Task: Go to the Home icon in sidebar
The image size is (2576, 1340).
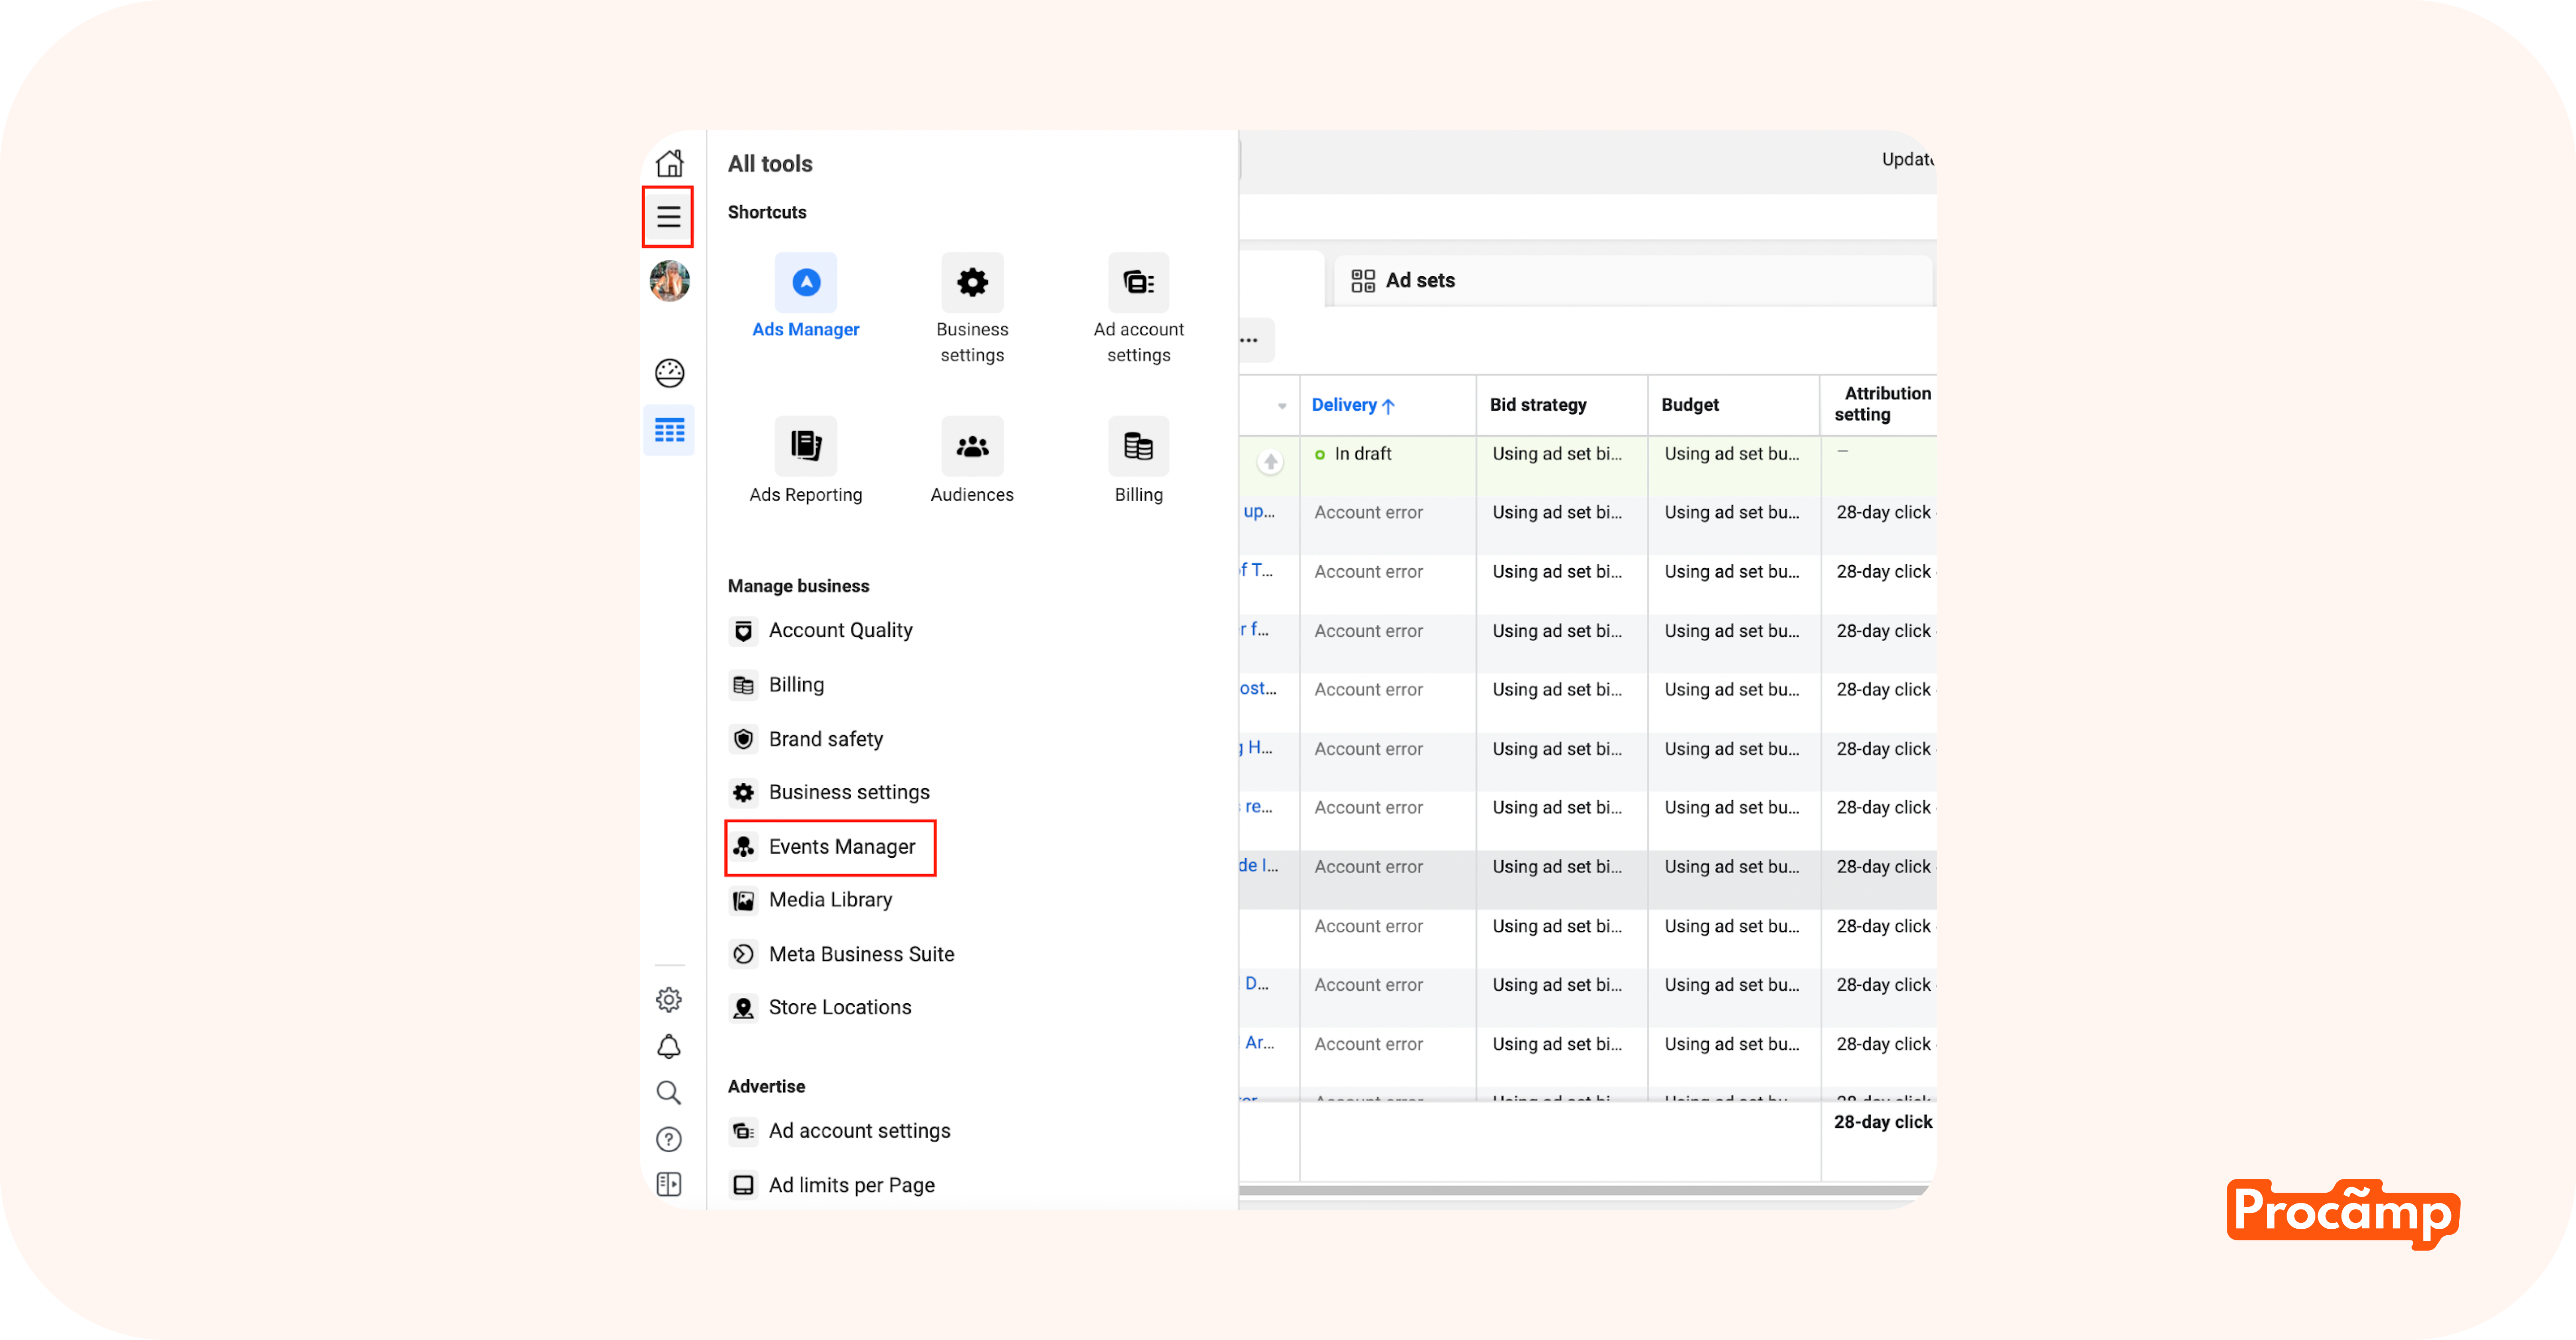Action: [x=669, y=163]
